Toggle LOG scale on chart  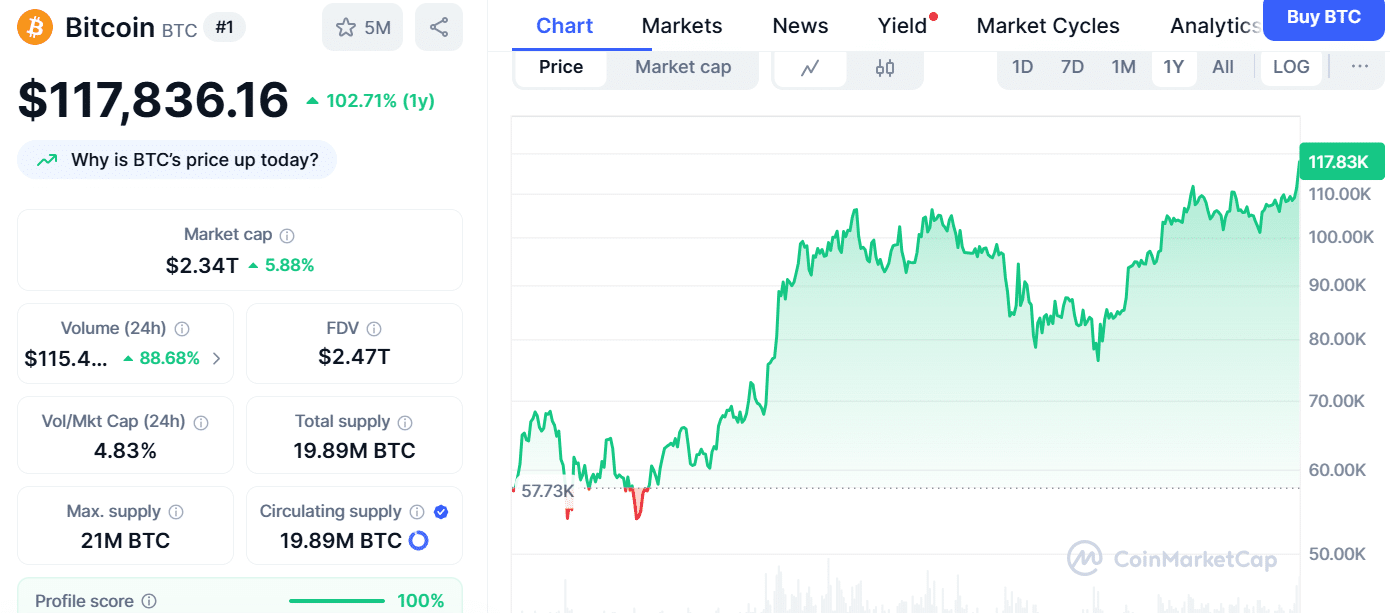point(1291,67)
